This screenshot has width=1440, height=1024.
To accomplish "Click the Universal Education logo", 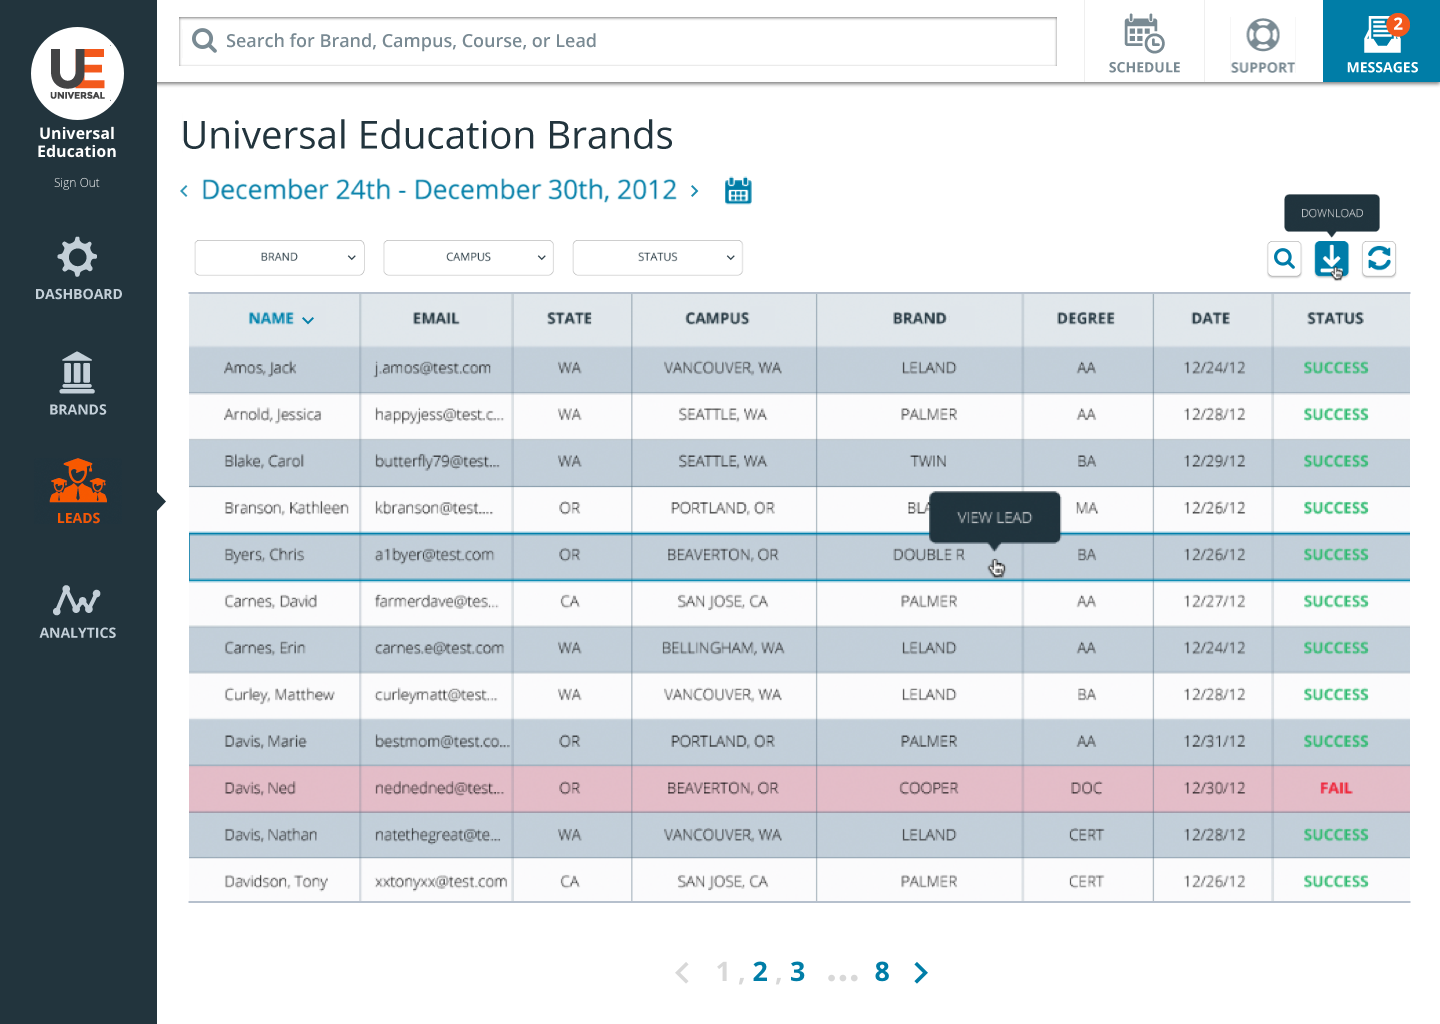I will 77,73.
